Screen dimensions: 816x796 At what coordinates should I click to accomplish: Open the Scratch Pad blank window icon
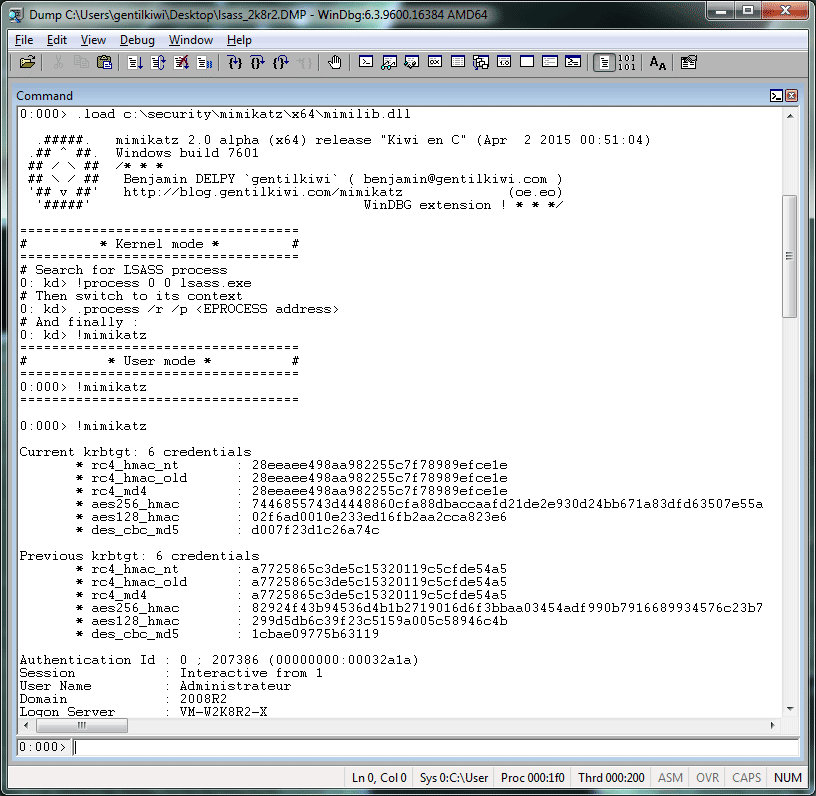[x=527, y=62]
